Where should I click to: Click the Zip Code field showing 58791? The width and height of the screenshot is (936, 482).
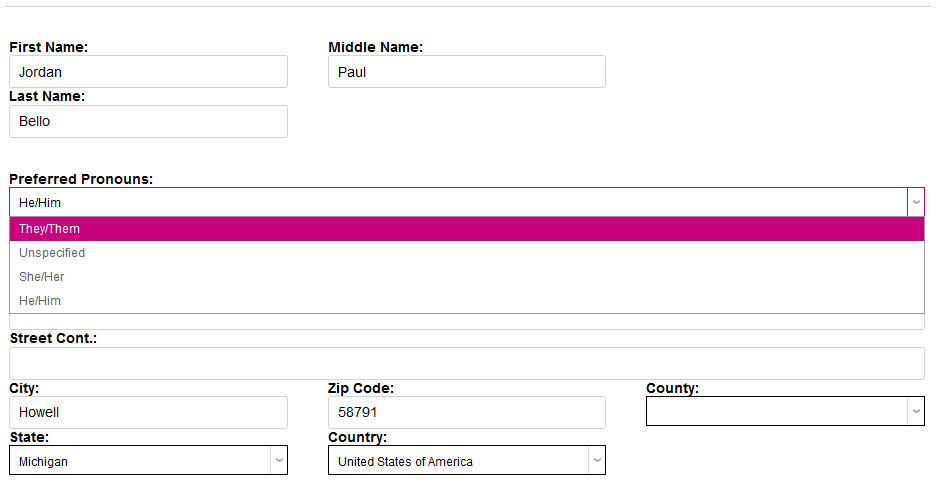click(x=466, y=412)
